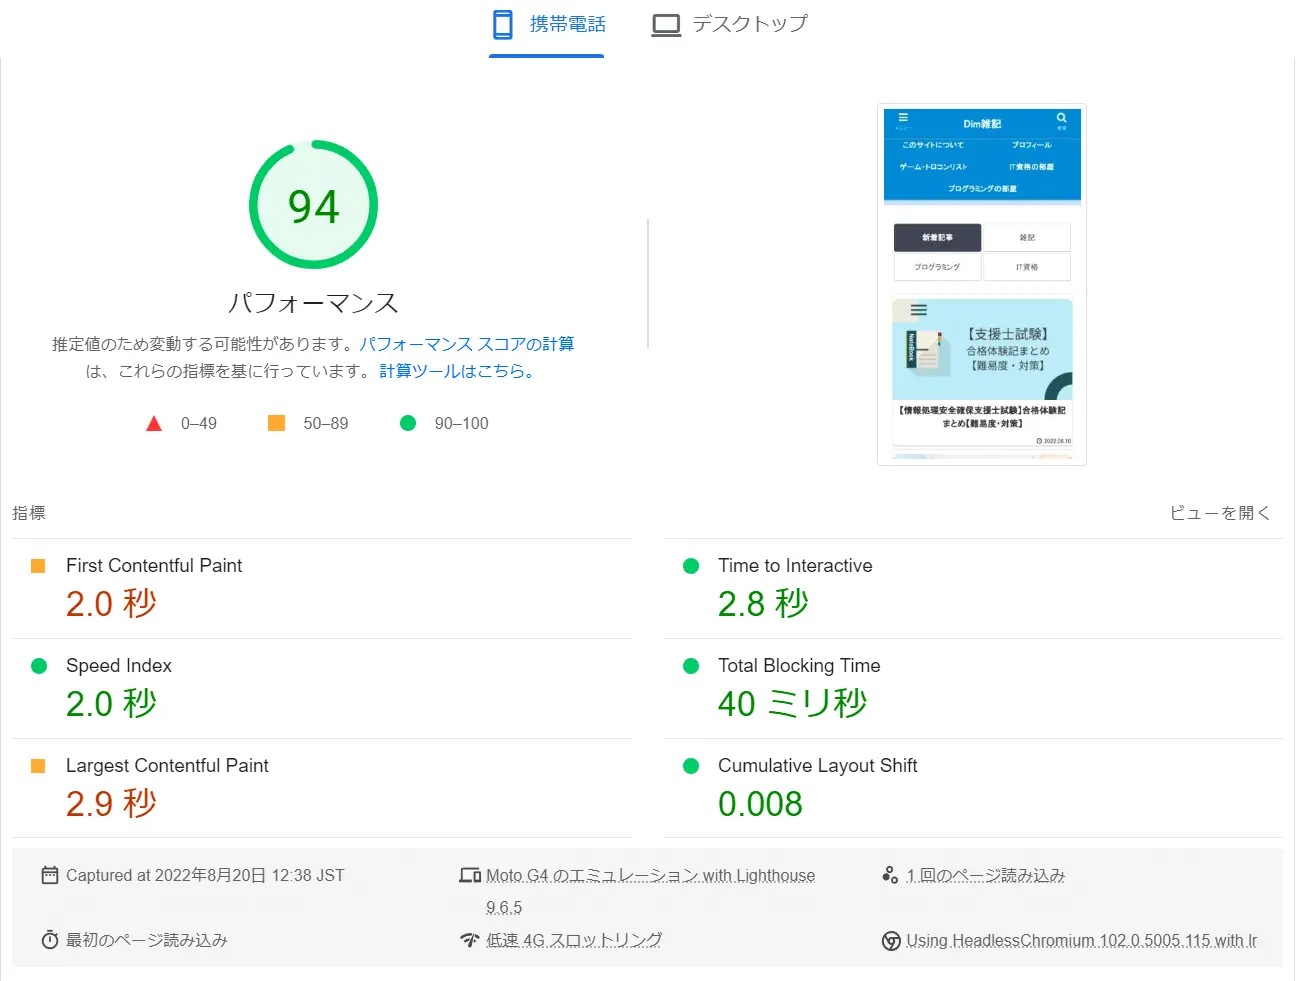Open the パフォーマンス スコアの計算 link
This screenshot has width=1300, height=981.
tap(466, 344)
